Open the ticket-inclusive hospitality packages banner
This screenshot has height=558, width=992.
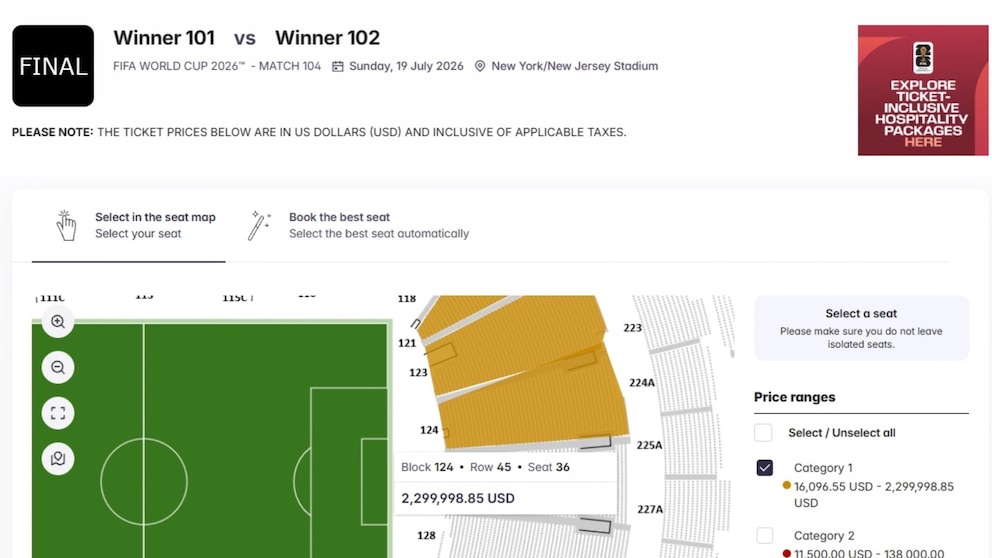[x=922, y=90]
